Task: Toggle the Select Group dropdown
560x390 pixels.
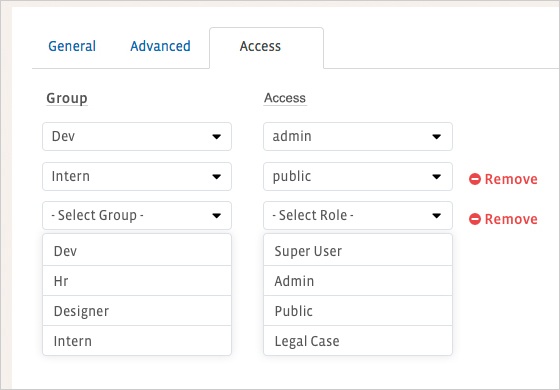Action: [x=137, y=215]
